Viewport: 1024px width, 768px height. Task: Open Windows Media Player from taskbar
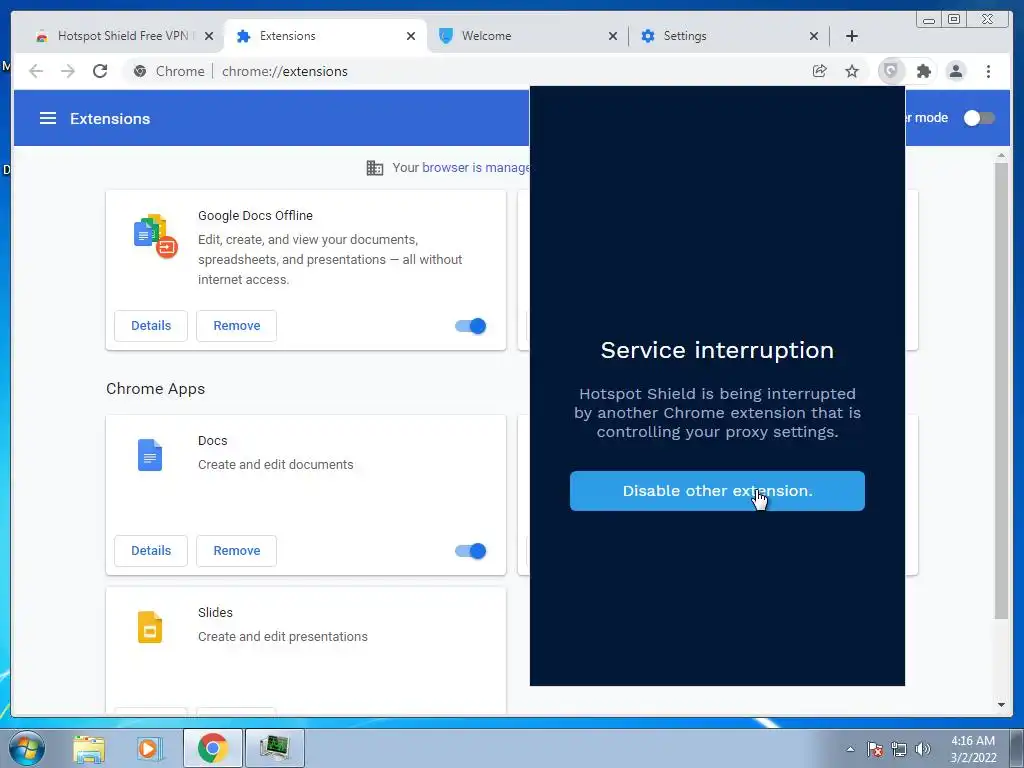click(x=149, y=748)
